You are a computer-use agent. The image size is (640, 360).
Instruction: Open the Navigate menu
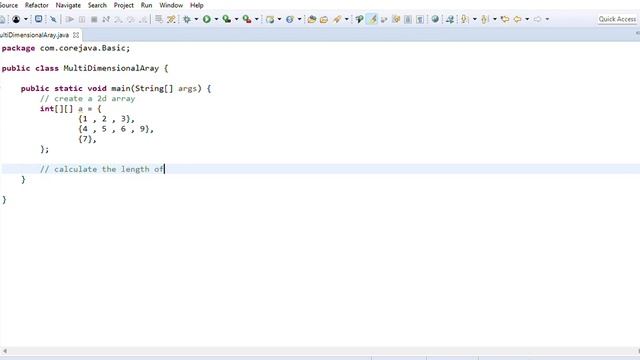tap(68, 5)
